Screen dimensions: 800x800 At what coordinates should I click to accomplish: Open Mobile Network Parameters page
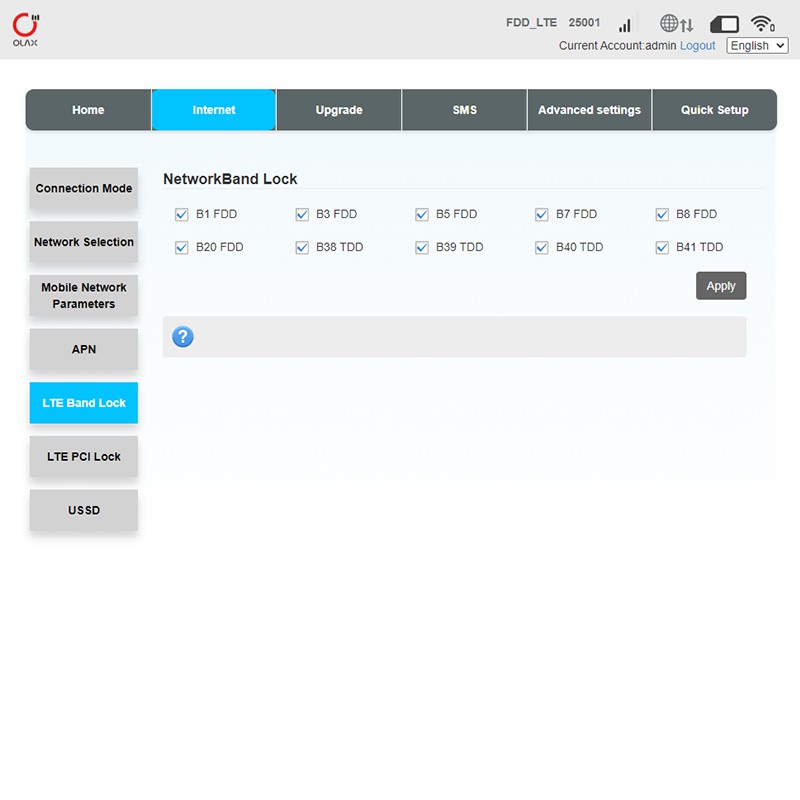pos(84,296)
